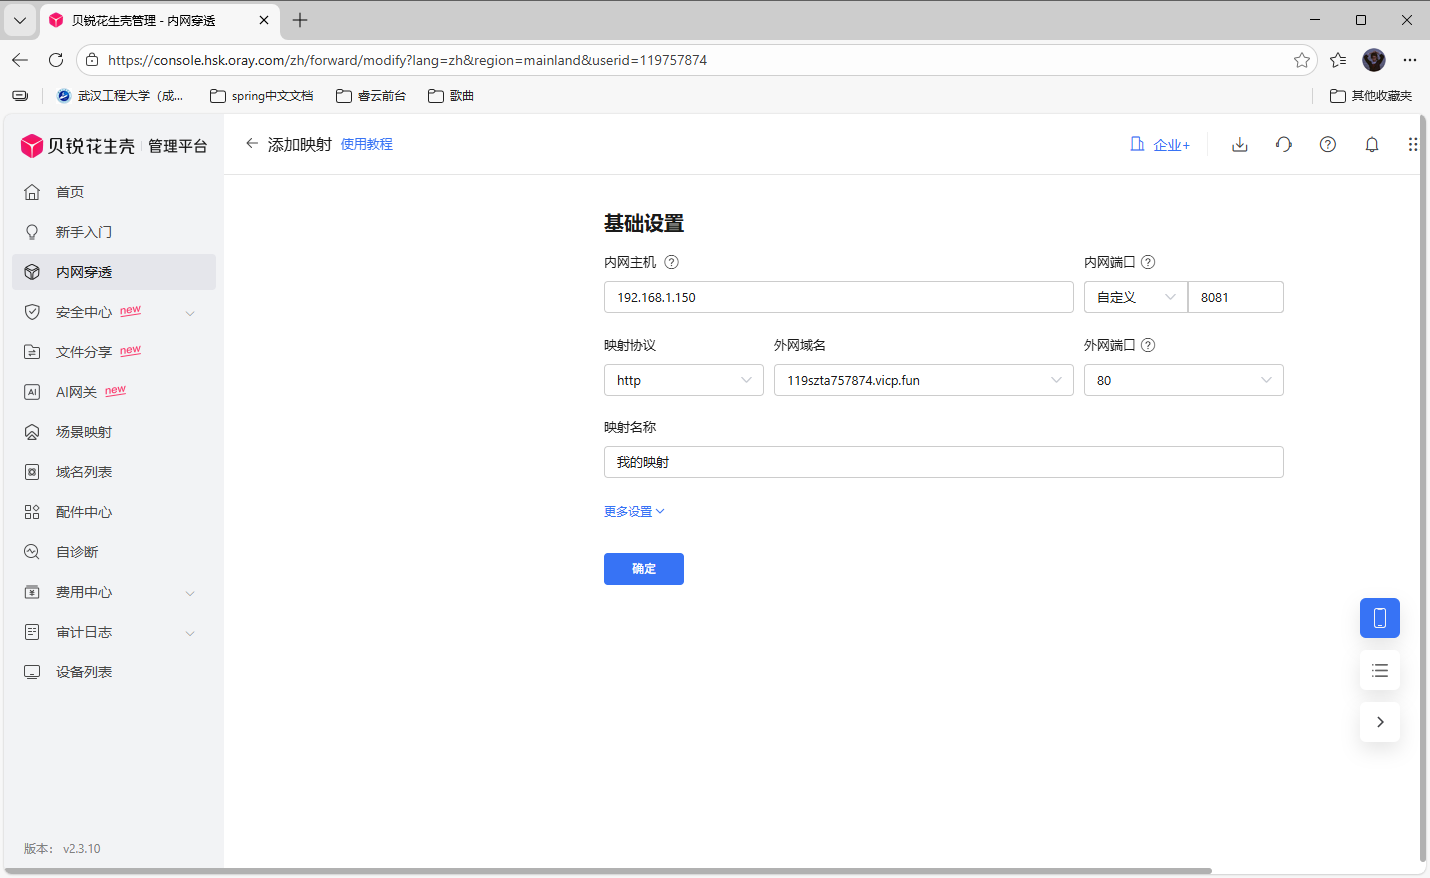Go to 首页 in the sidebar
The width and height of the screenshot is (1430, 878).
click(x=70, y=192)
